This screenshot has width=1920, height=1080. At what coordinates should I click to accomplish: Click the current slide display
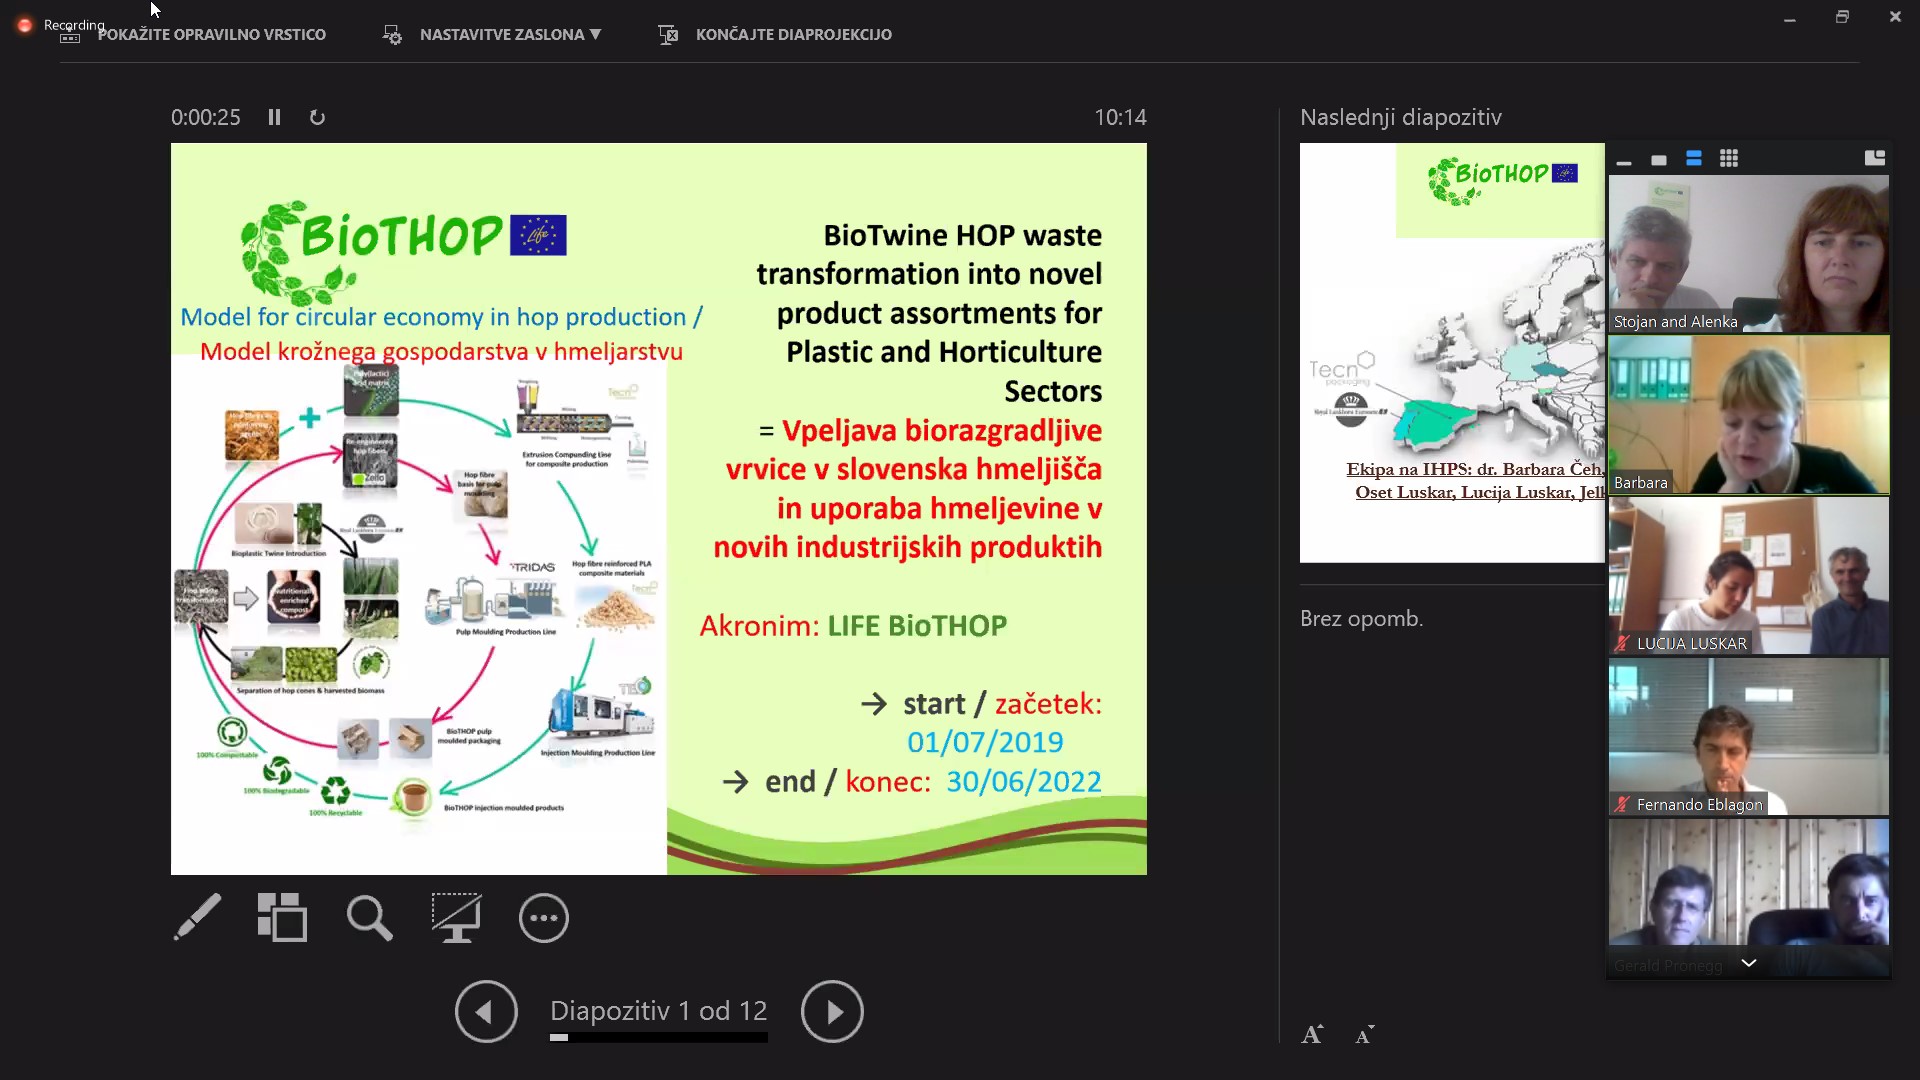pyautogui.click(x=659, y=509)
